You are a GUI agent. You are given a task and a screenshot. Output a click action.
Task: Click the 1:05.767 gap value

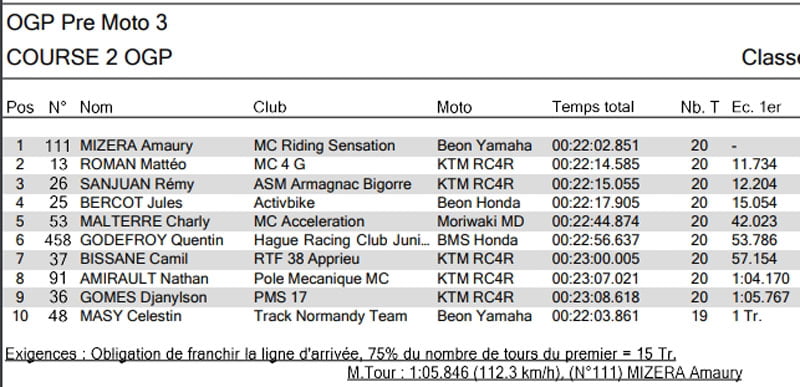pyautogui.click(x=760, y=297)
